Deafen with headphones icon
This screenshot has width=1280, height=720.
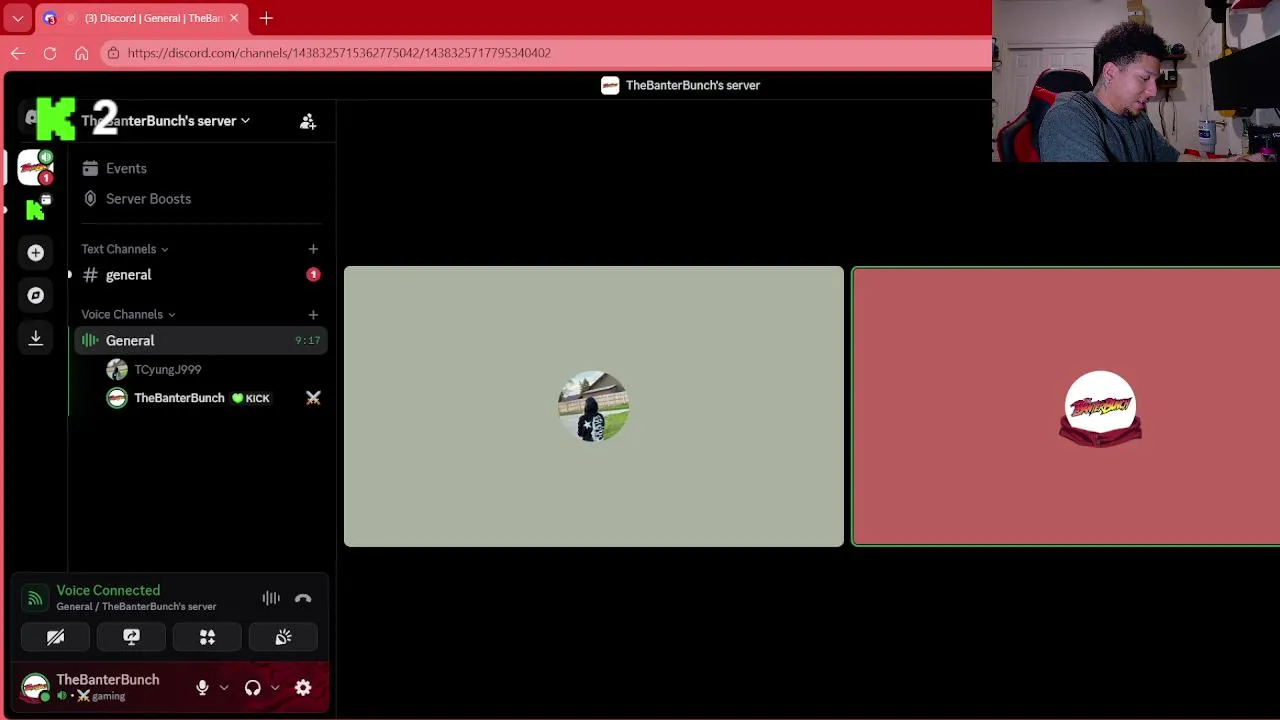[253, 688]
